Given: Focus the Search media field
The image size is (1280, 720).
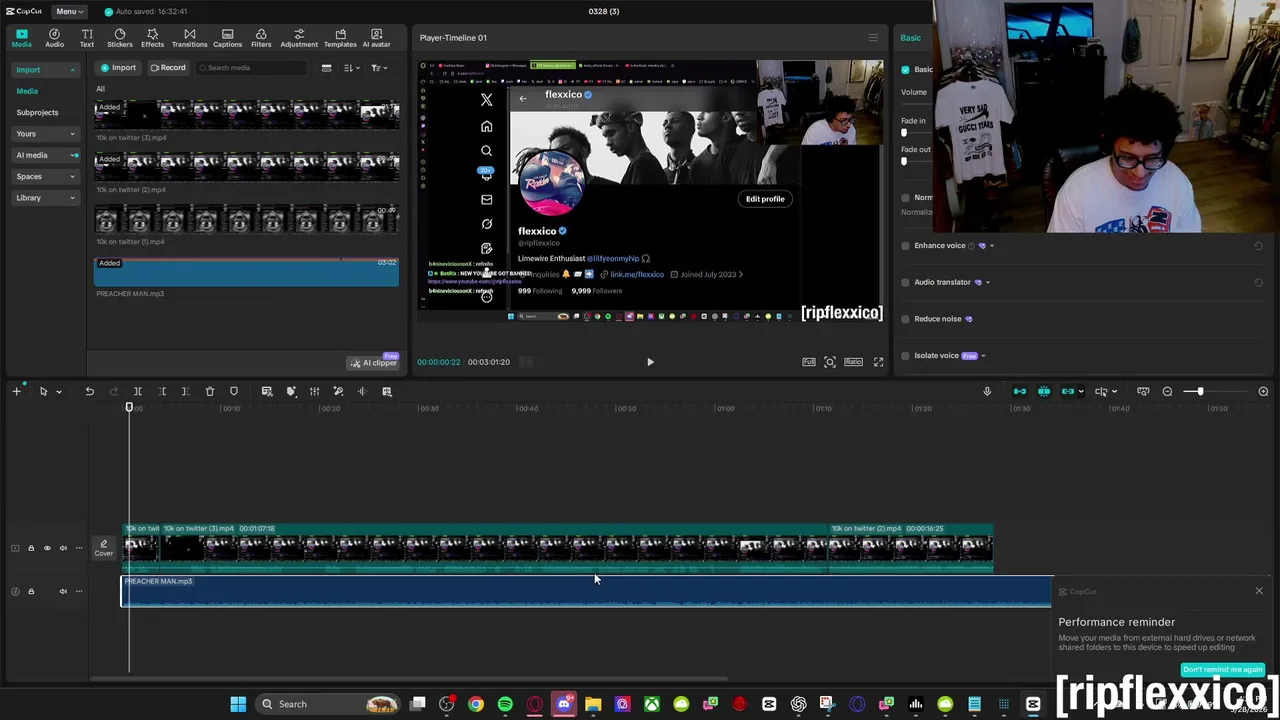Looking at the screenshot, I should click(250, 68).
